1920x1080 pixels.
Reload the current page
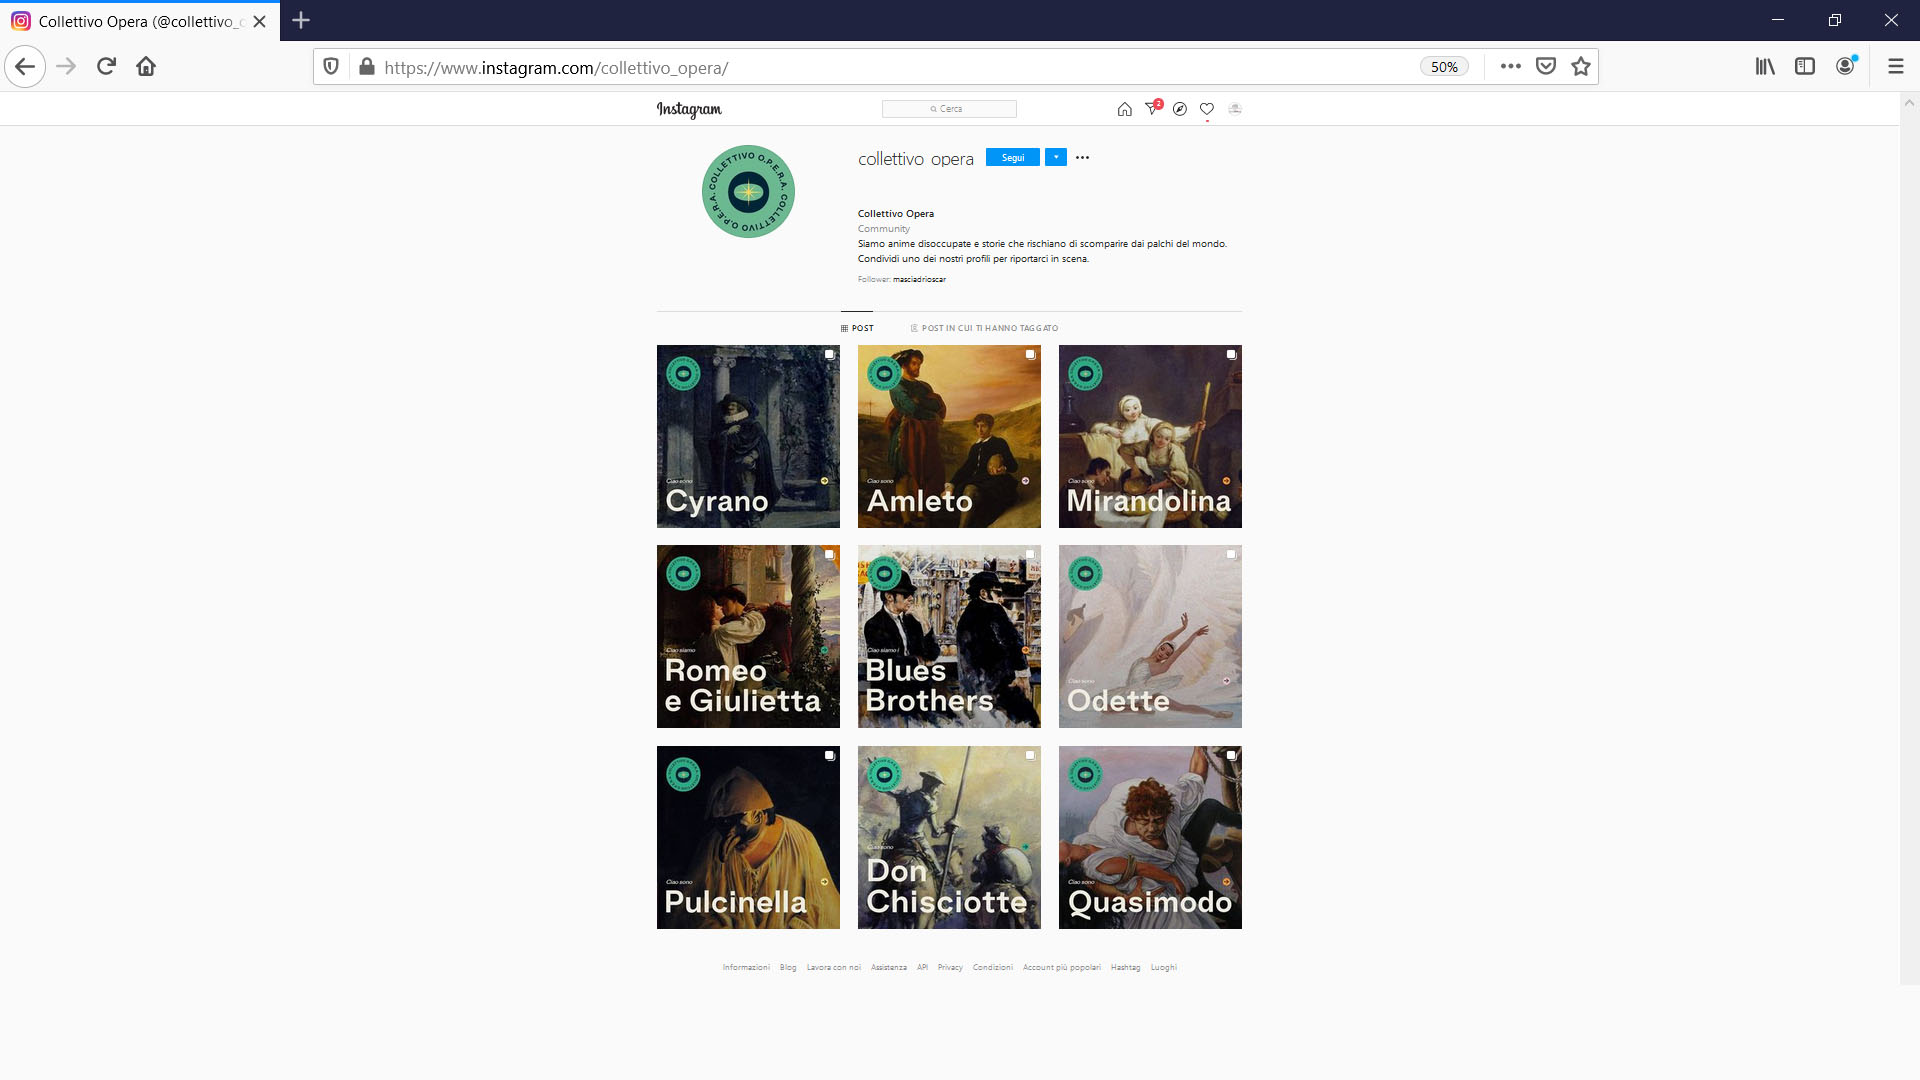coord(106,67)
